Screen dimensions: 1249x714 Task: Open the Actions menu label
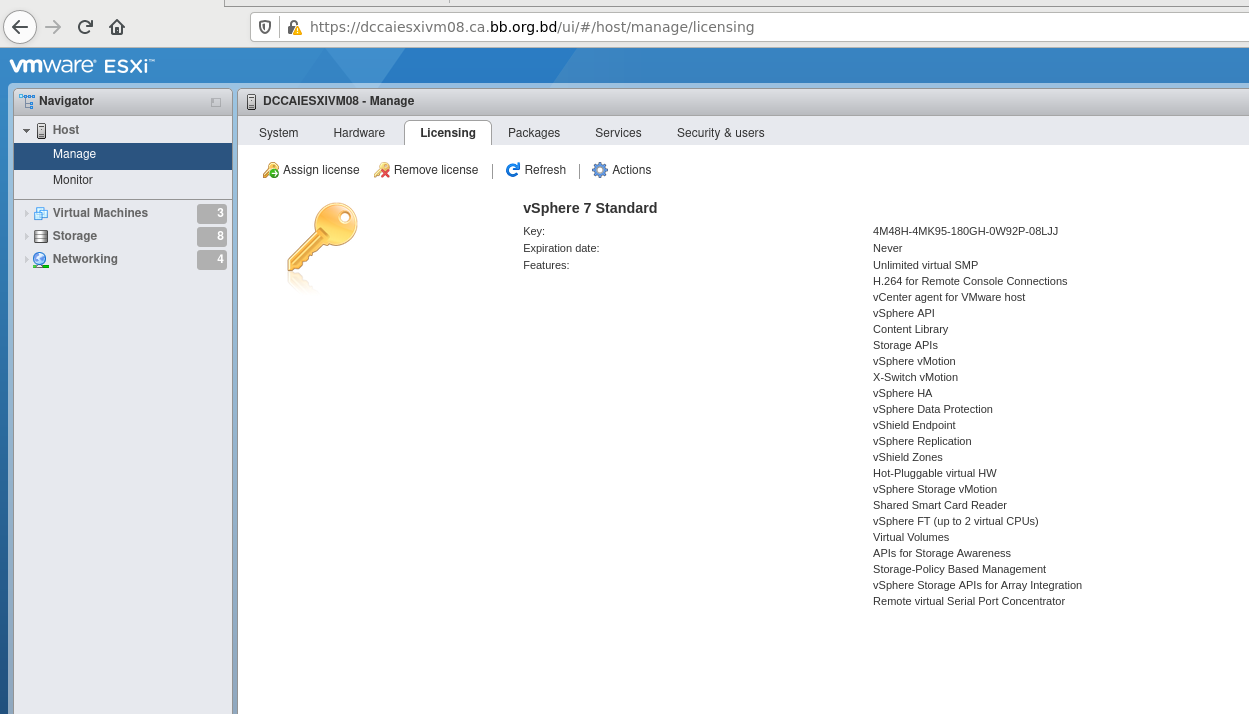(632, 170)
